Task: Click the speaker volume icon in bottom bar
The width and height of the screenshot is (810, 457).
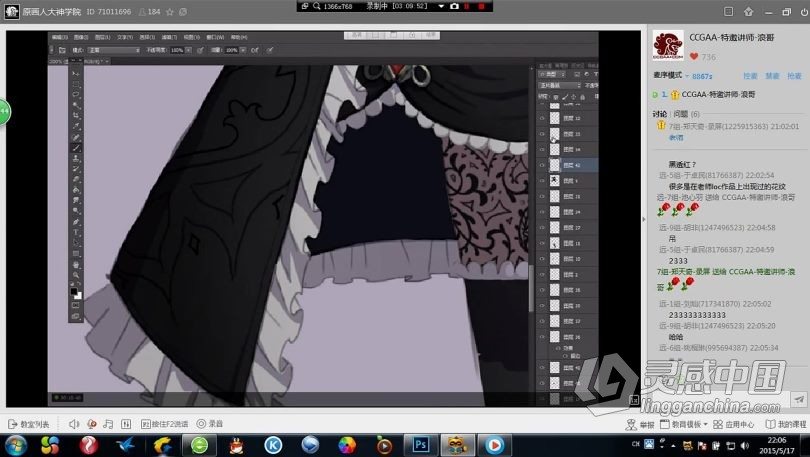Action: 74,424
